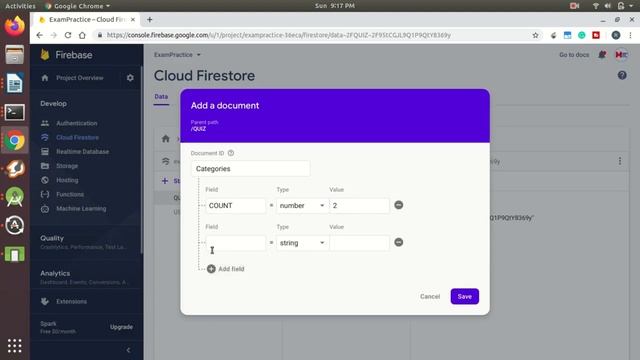Bookmark this page with star icon
The width and height of the screenshot is (640, 360).
tap(536, 35)
